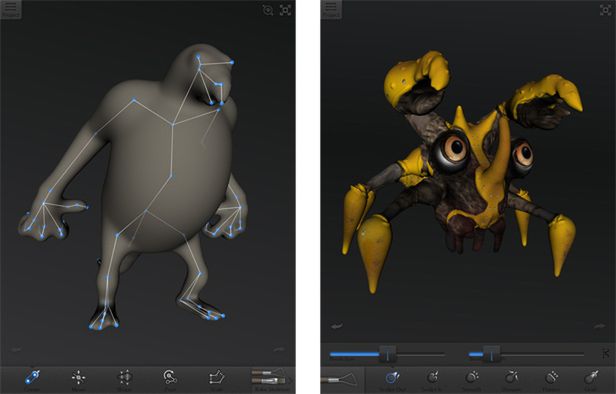
Task: Click the second brush slider handle
Action: (491, 354)
